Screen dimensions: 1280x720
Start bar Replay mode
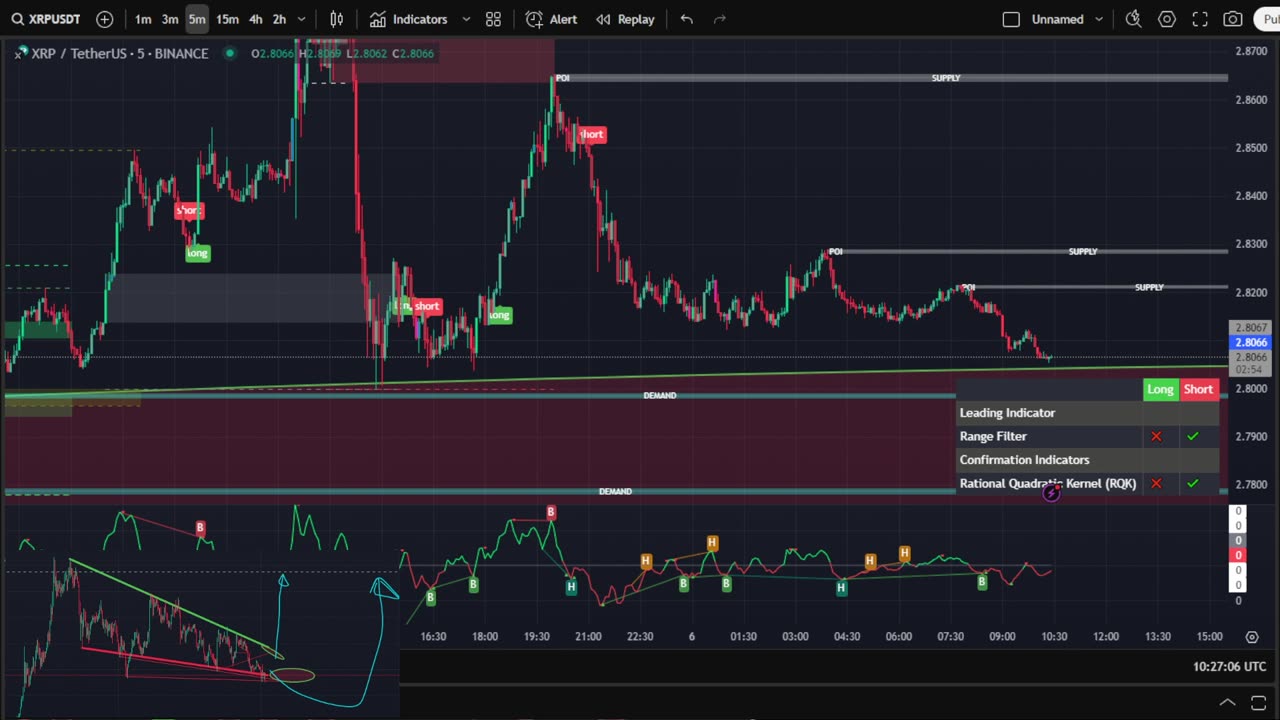pos(625,19)
